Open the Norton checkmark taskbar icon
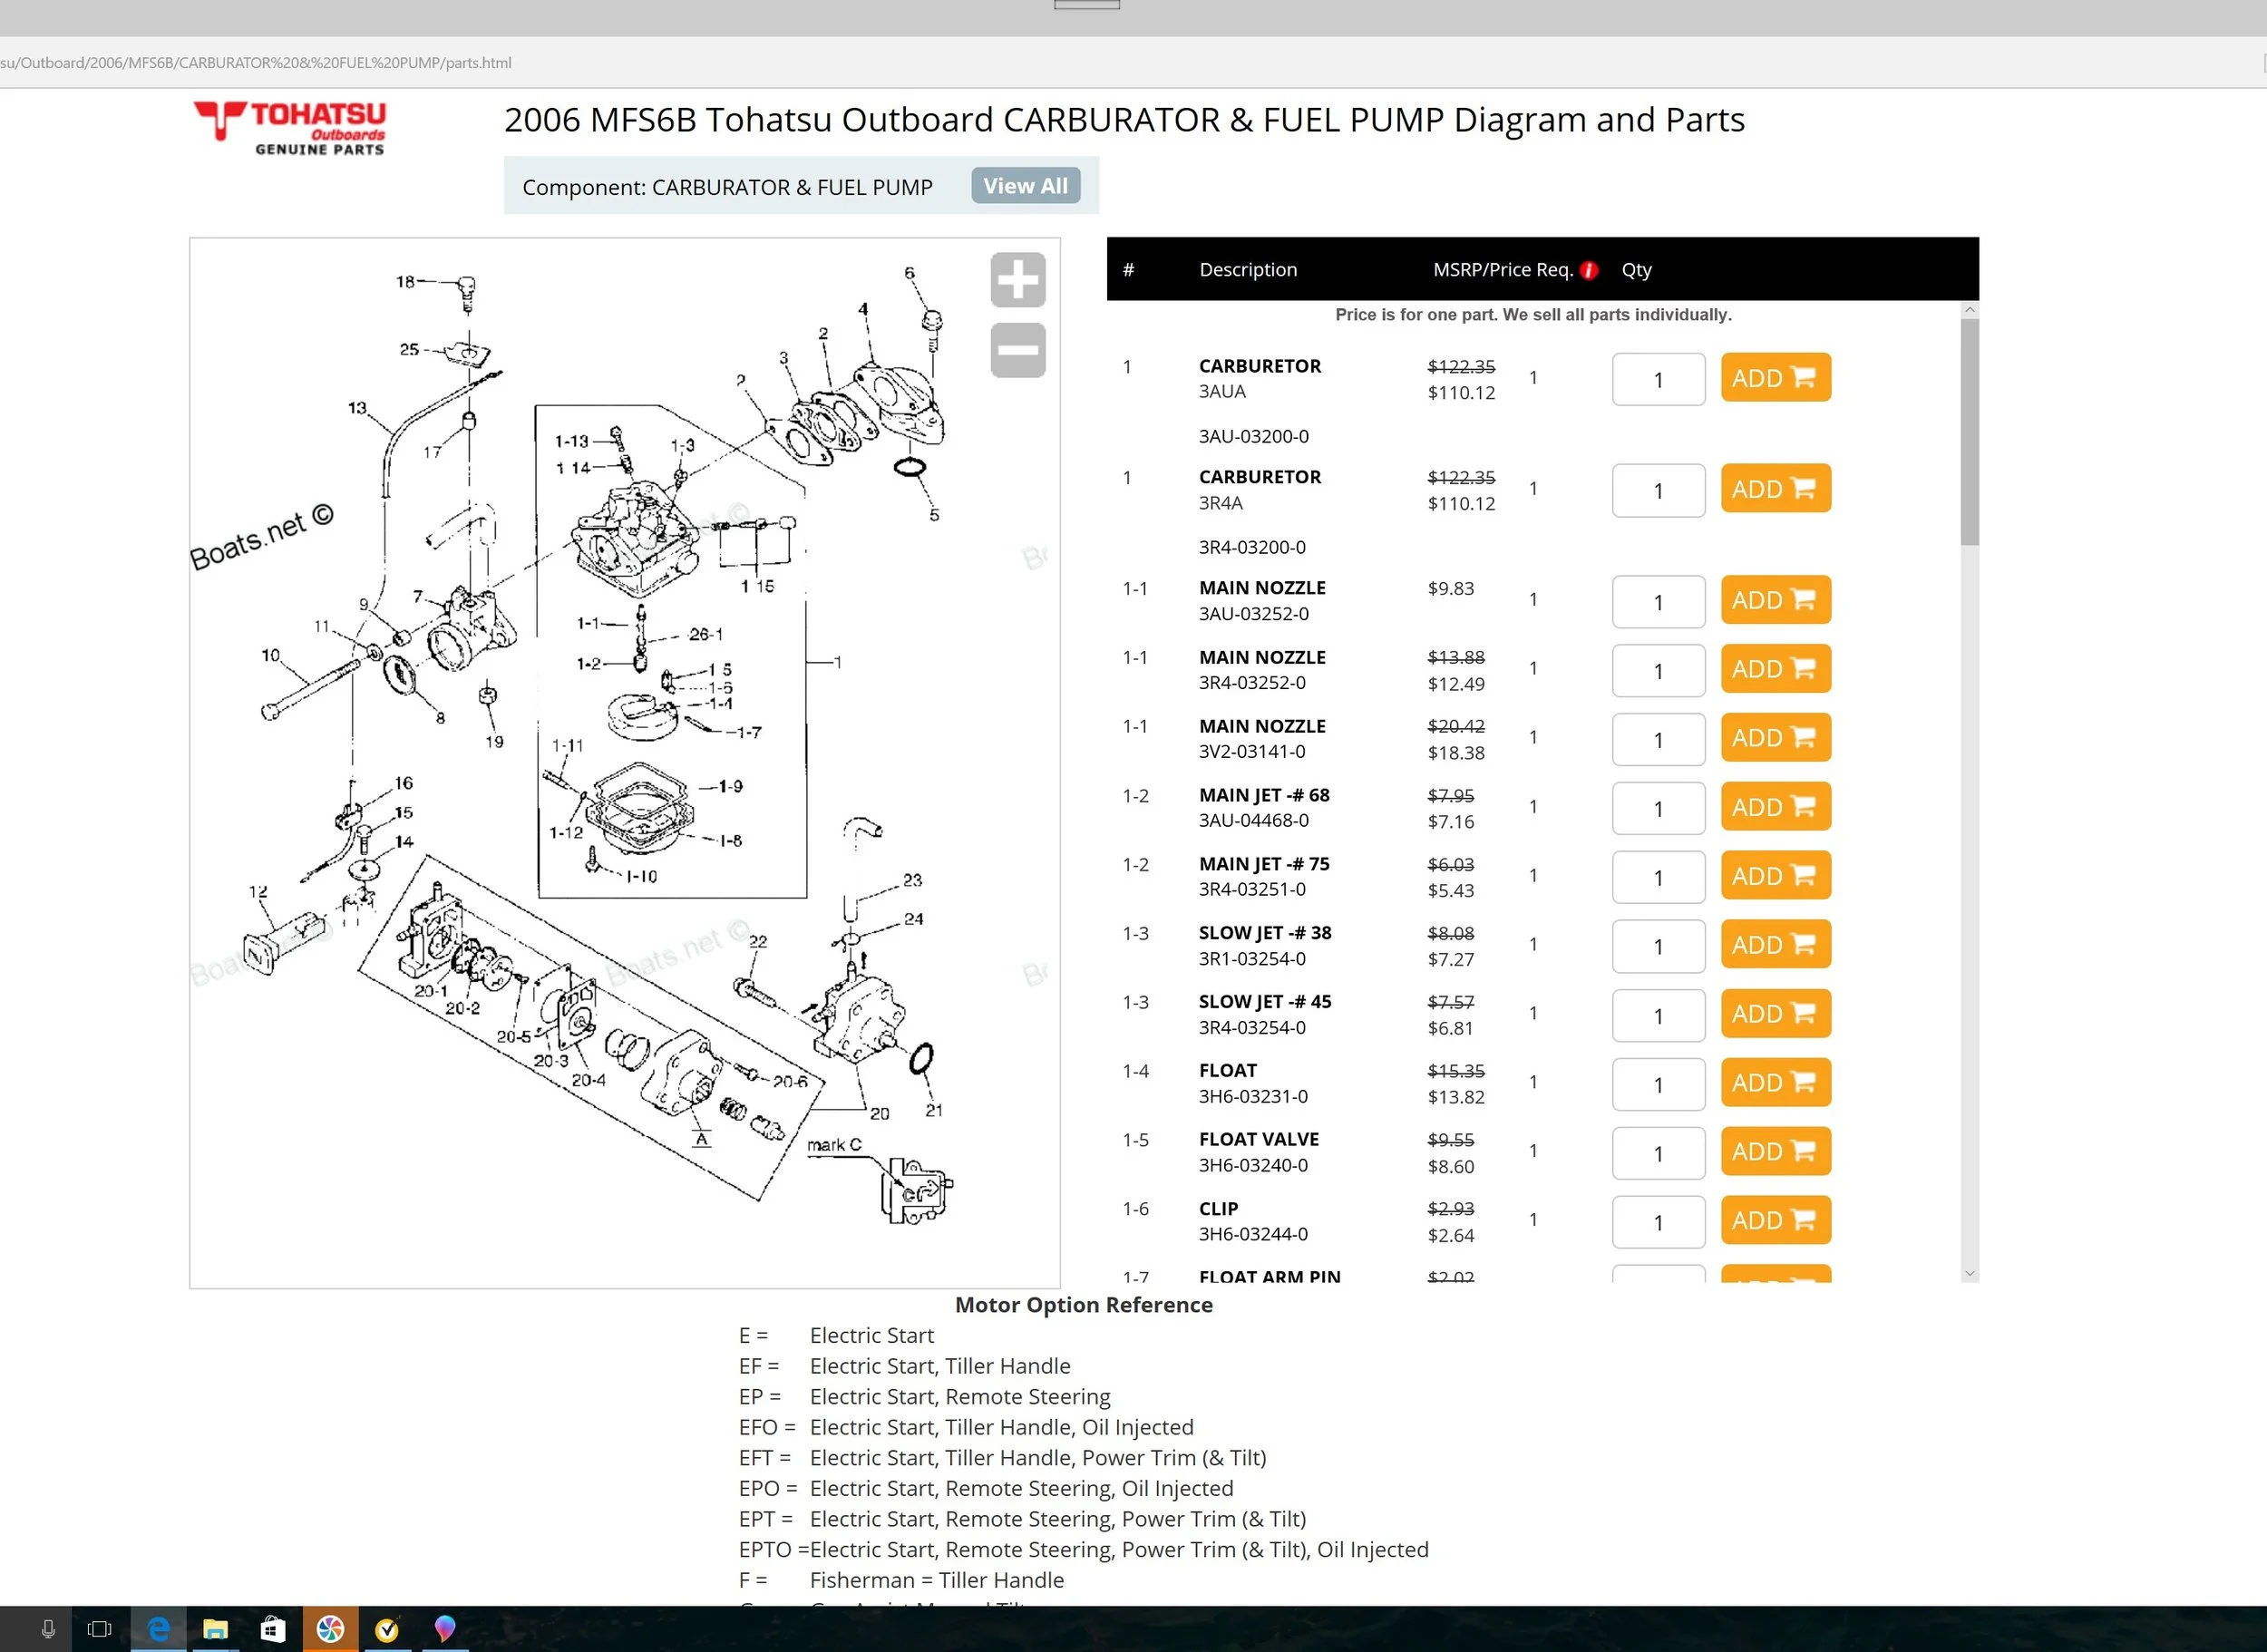Screen dimensions: 2267x1652 (387, 1629)
